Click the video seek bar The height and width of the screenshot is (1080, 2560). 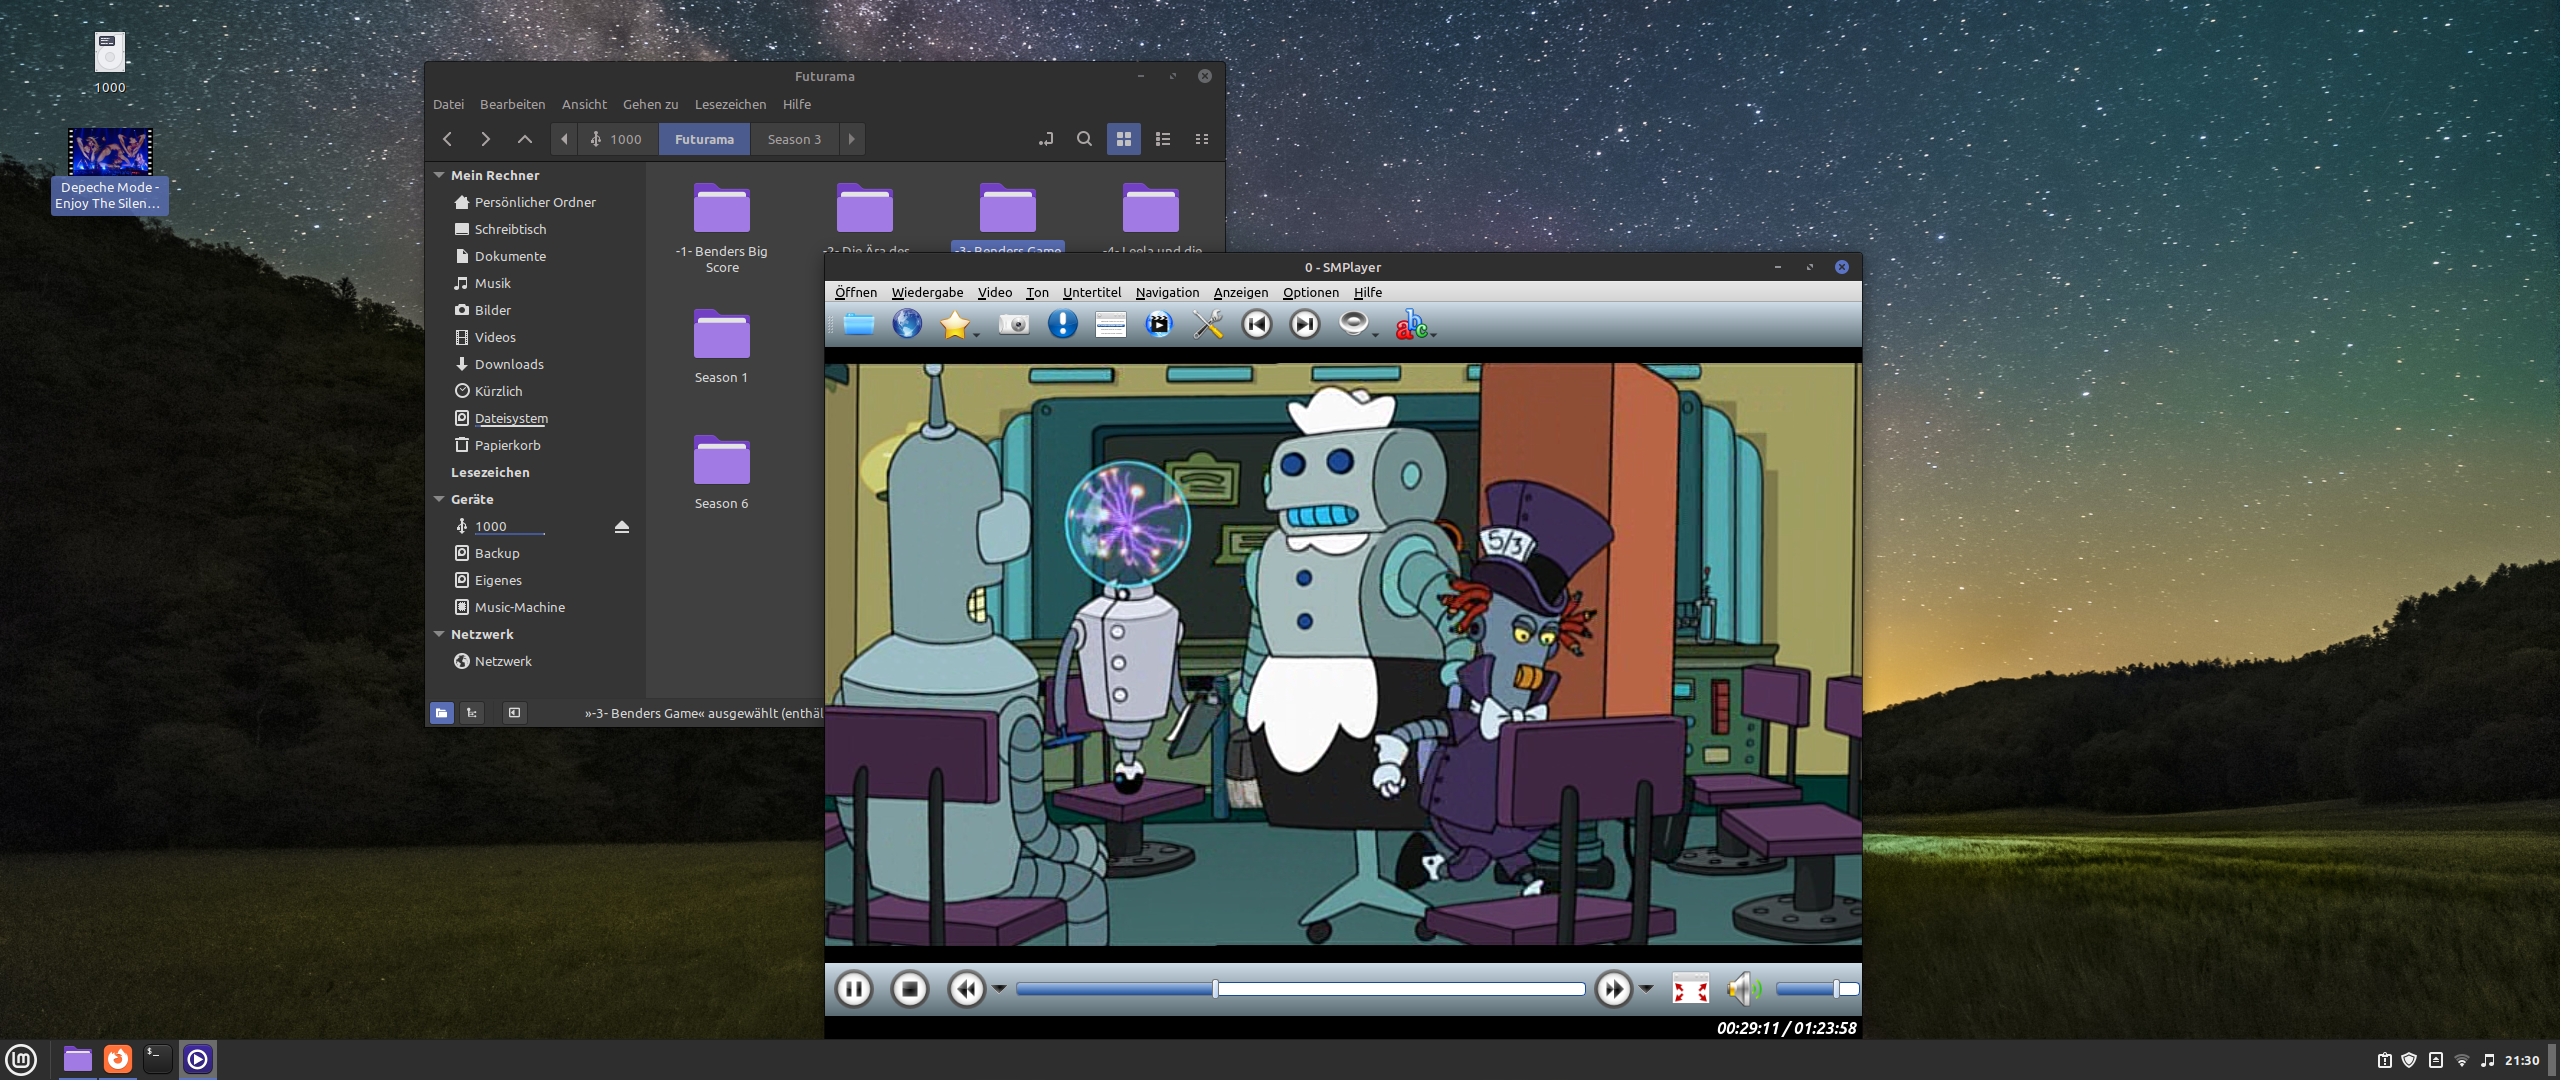coord(1300,989)
